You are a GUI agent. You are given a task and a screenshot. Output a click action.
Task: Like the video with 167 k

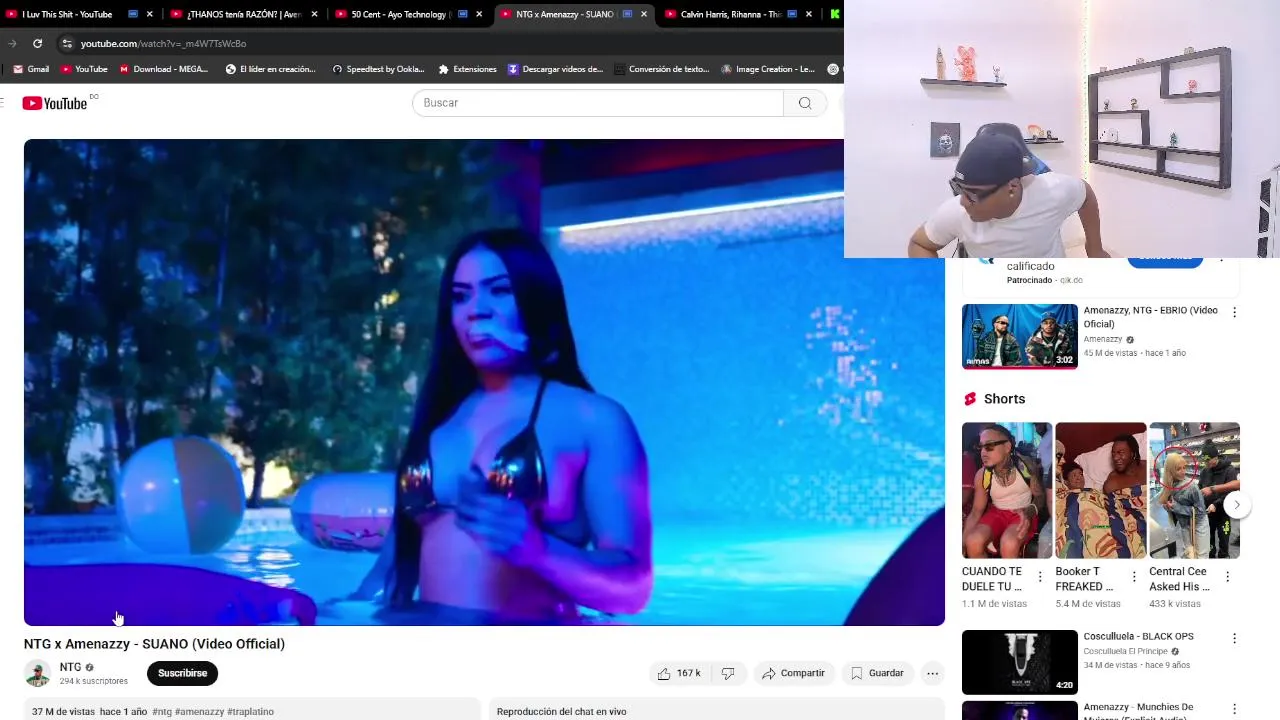(x=679, y=673)
